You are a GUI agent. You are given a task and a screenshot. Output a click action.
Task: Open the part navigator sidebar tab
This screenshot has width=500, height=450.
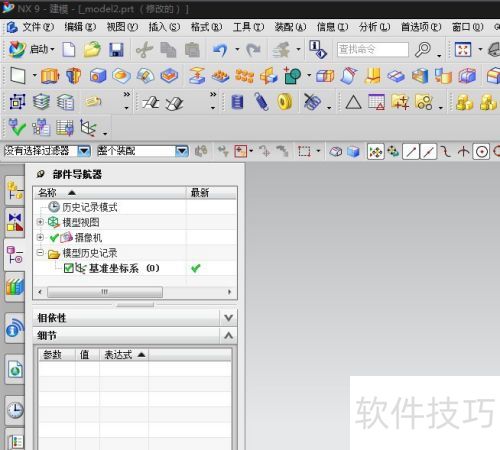click(14, 255)
